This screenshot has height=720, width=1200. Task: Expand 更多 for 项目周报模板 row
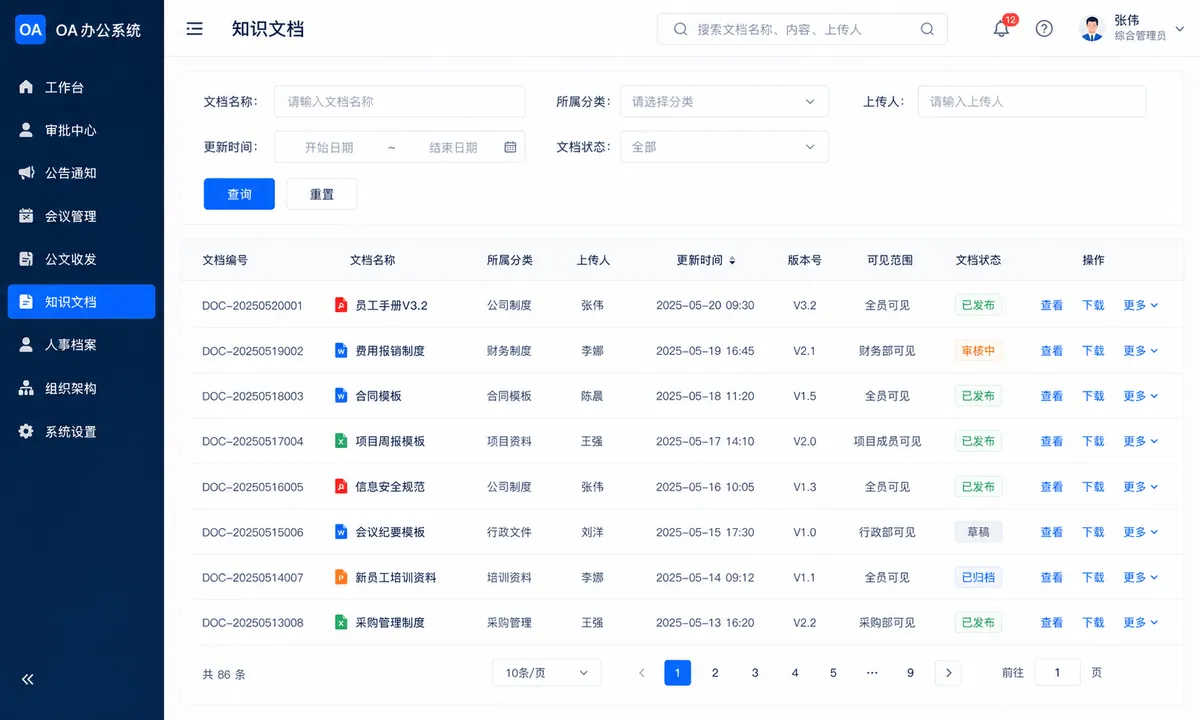(x=1141, y=441)
